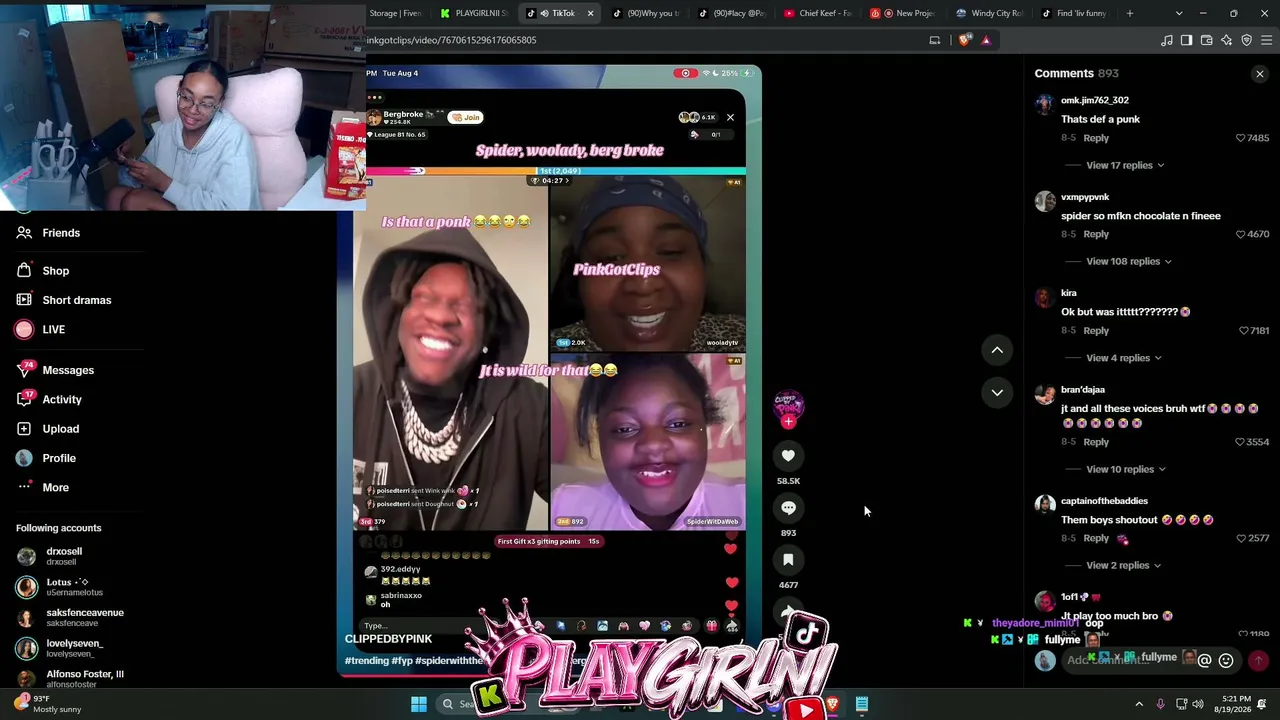Switch to PLAYGIRLNII Kick tab

(473, 13)
